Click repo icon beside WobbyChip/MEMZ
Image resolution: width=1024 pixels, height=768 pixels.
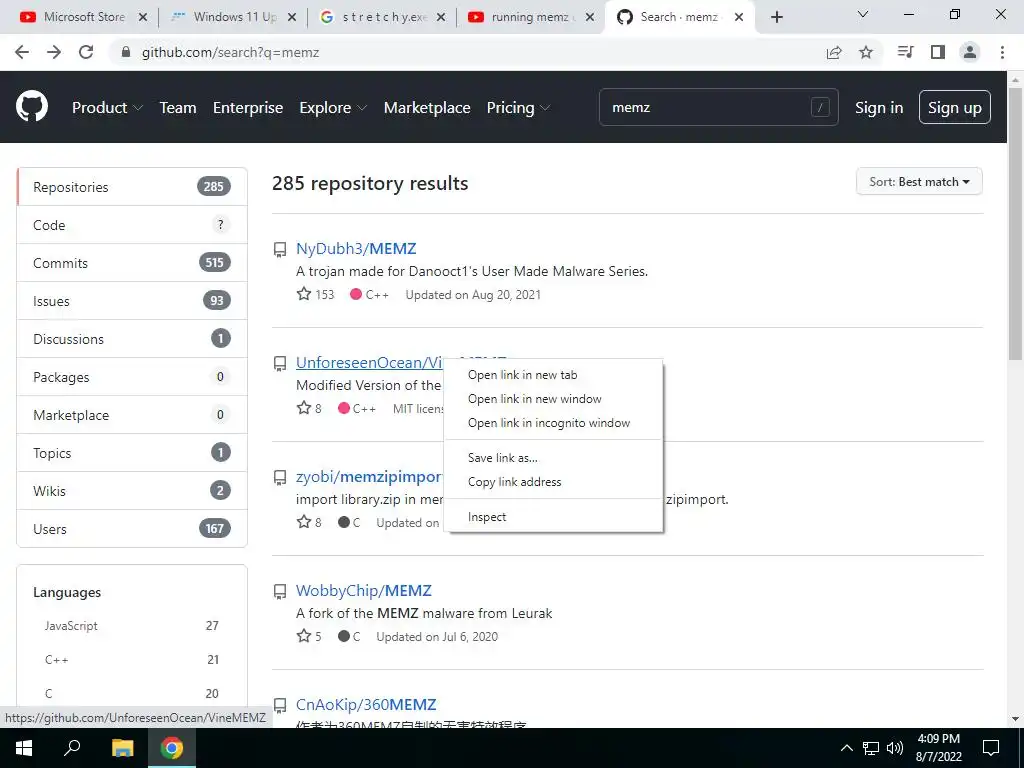click(280, 592)
